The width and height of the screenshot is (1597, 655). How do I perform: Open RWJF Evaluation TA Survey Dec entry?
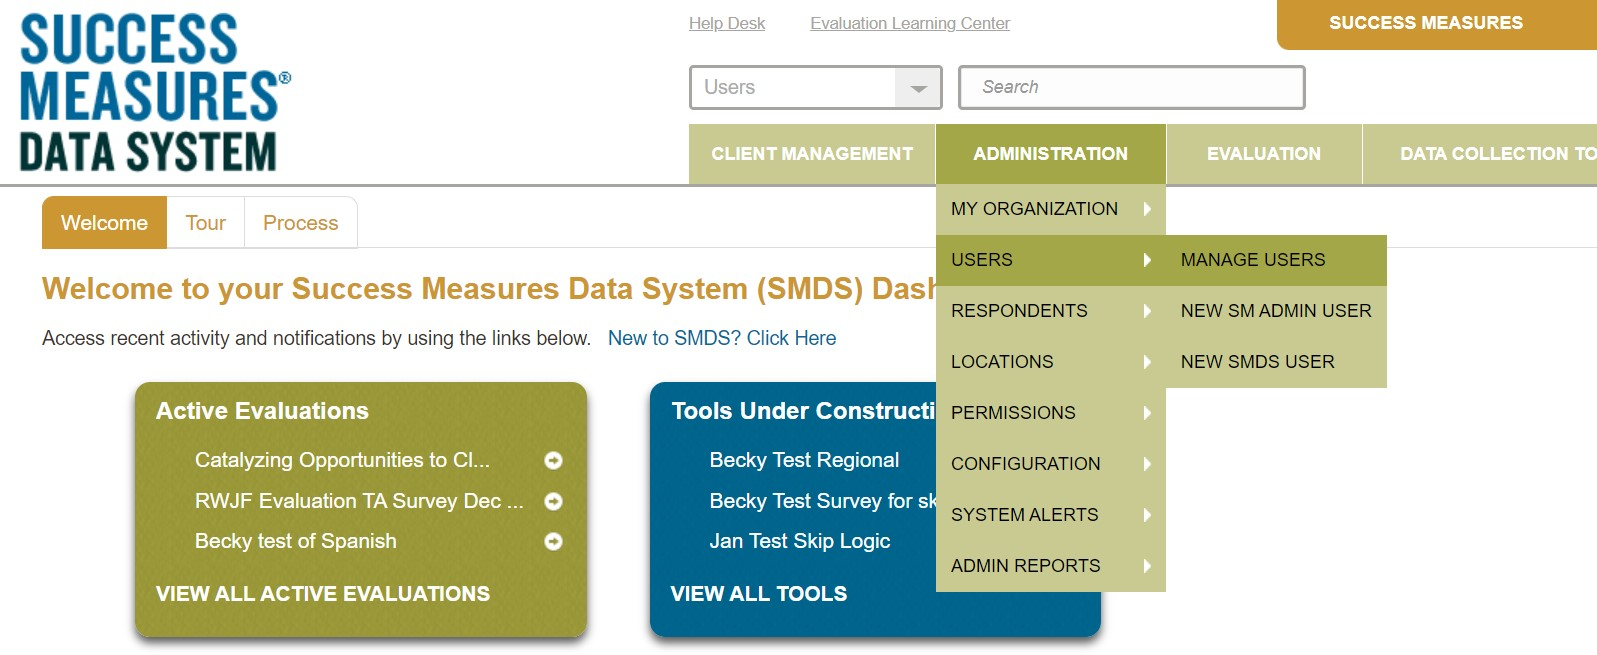point(359,501)
